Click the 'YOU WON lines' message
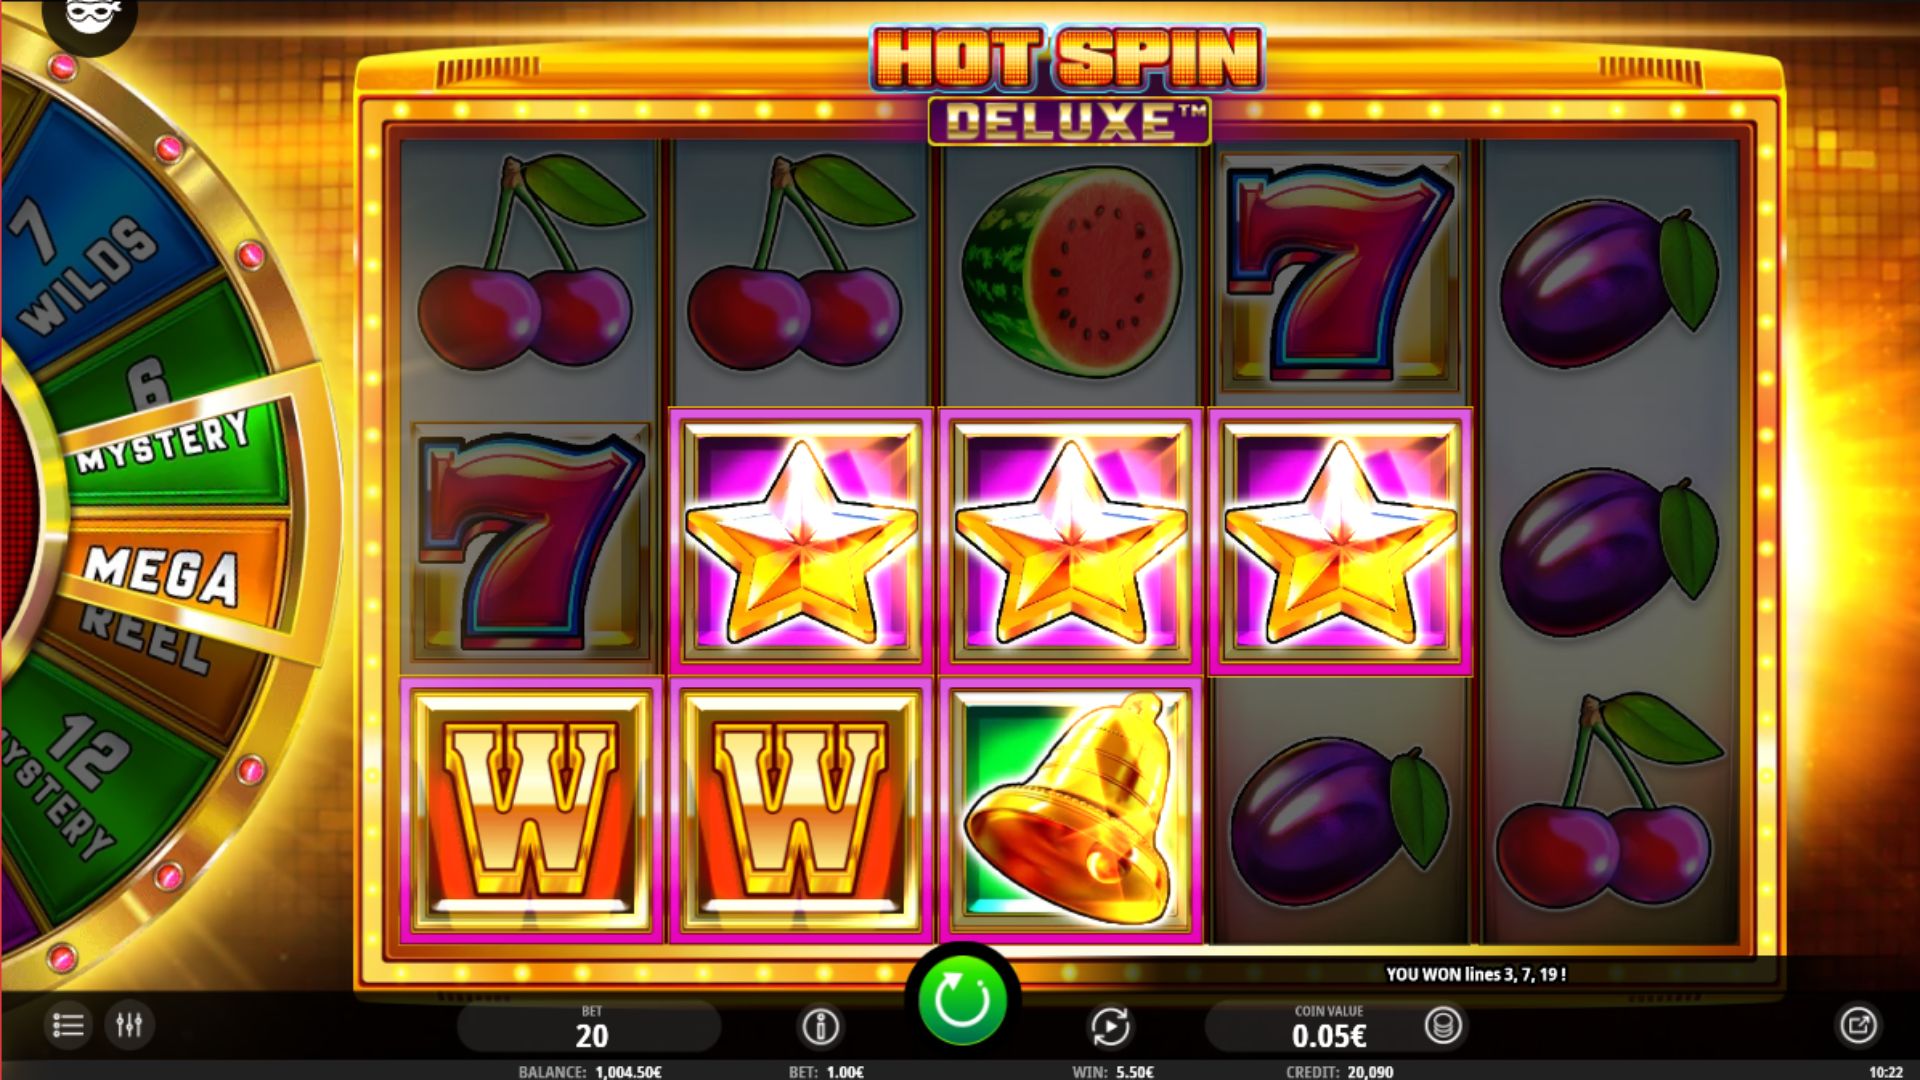The image size is (1920, 1080). [1476, 974]
